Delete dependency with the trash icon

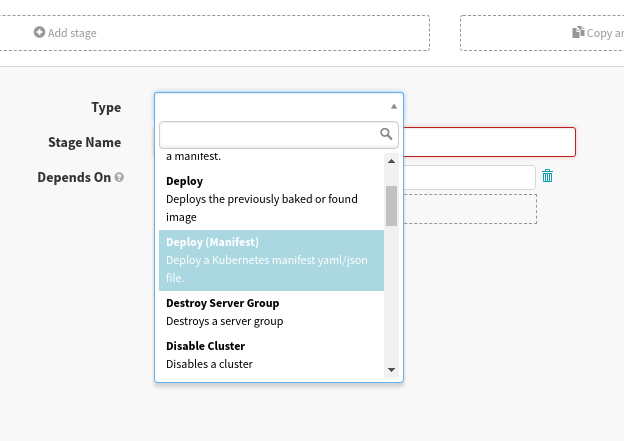547,176
